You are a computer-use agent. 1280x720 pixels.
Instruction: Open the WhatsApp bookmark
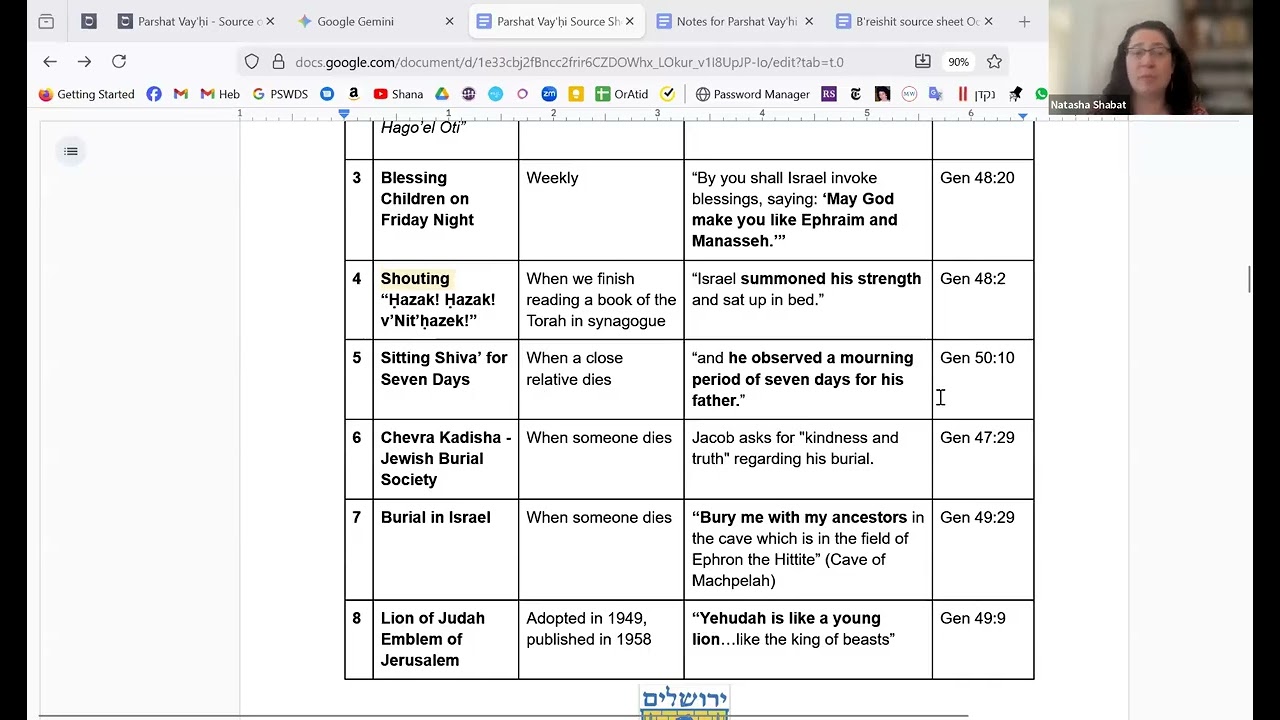pyautogui.click(x=1041, y=94)
